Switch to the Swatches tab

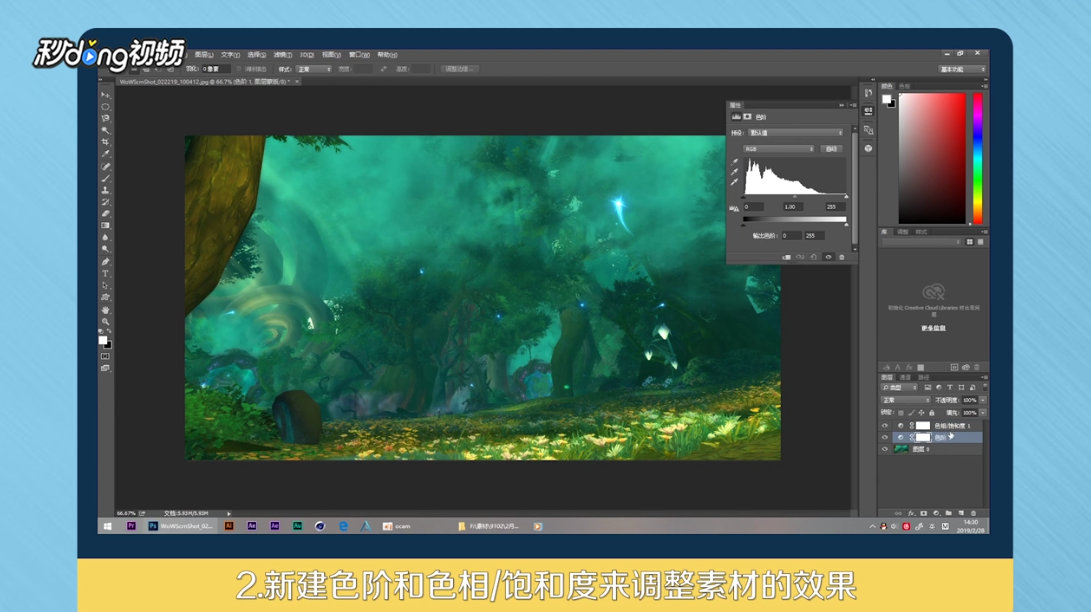pyautogui.click(x=904, y=86)
